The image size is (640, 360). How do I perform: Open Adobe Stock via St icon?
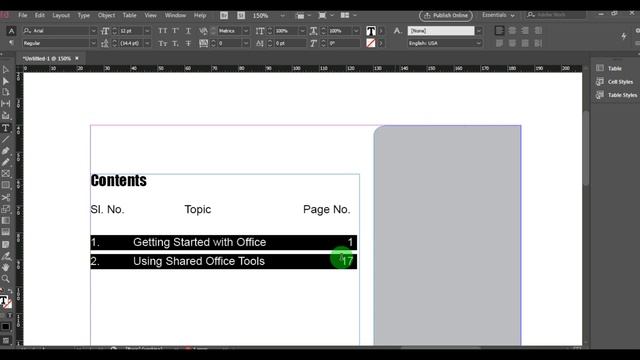(241, 16)
